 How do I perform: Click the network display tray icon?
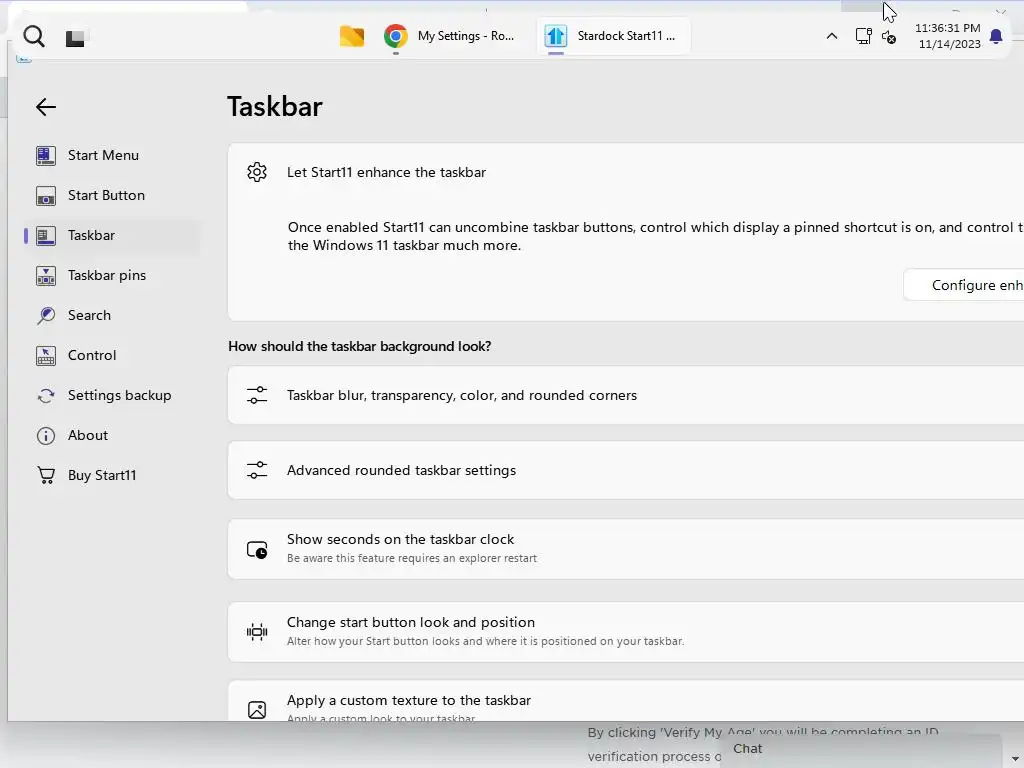click(863, 36)
